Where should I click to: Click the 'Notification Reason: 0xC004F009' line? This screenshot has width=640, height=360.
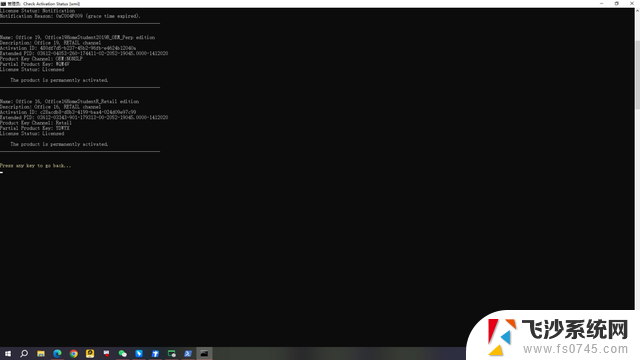point(70,16)
